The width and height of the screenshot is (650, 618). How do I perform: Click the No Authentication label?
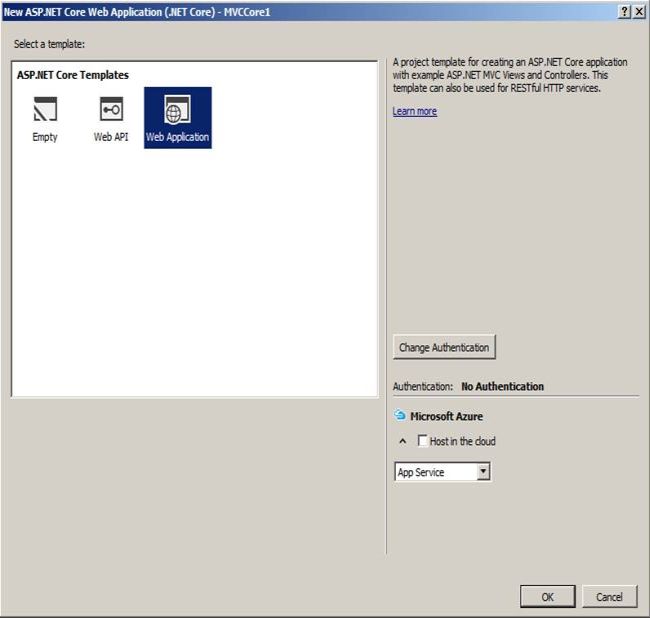(x=502, y=386)
